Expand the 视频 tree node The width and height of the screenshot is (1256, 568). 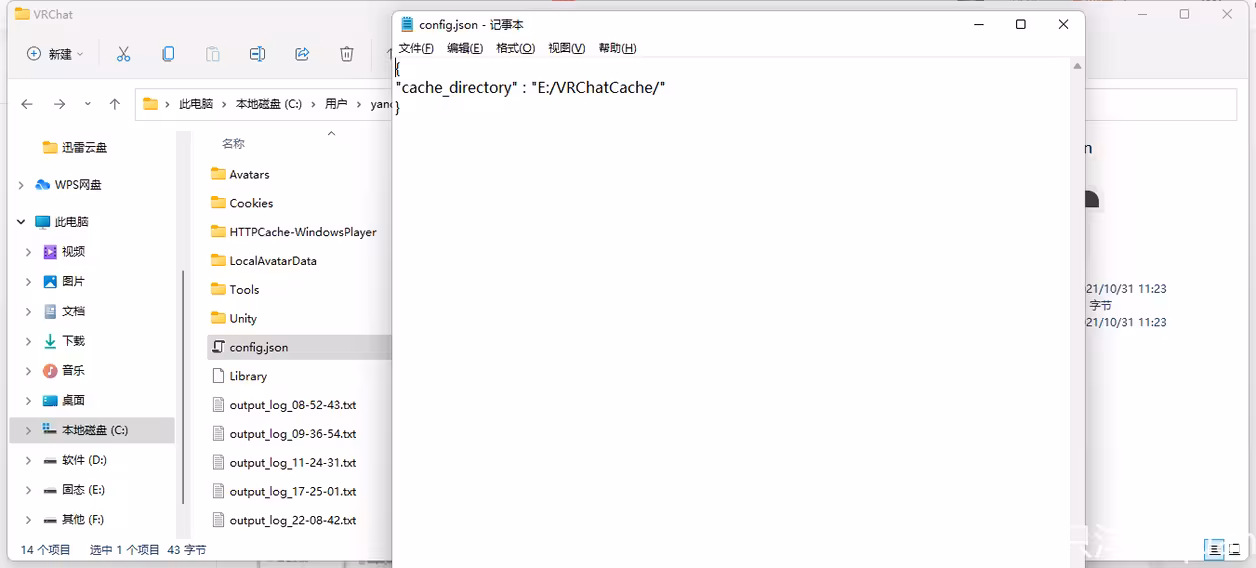point(28,252)
